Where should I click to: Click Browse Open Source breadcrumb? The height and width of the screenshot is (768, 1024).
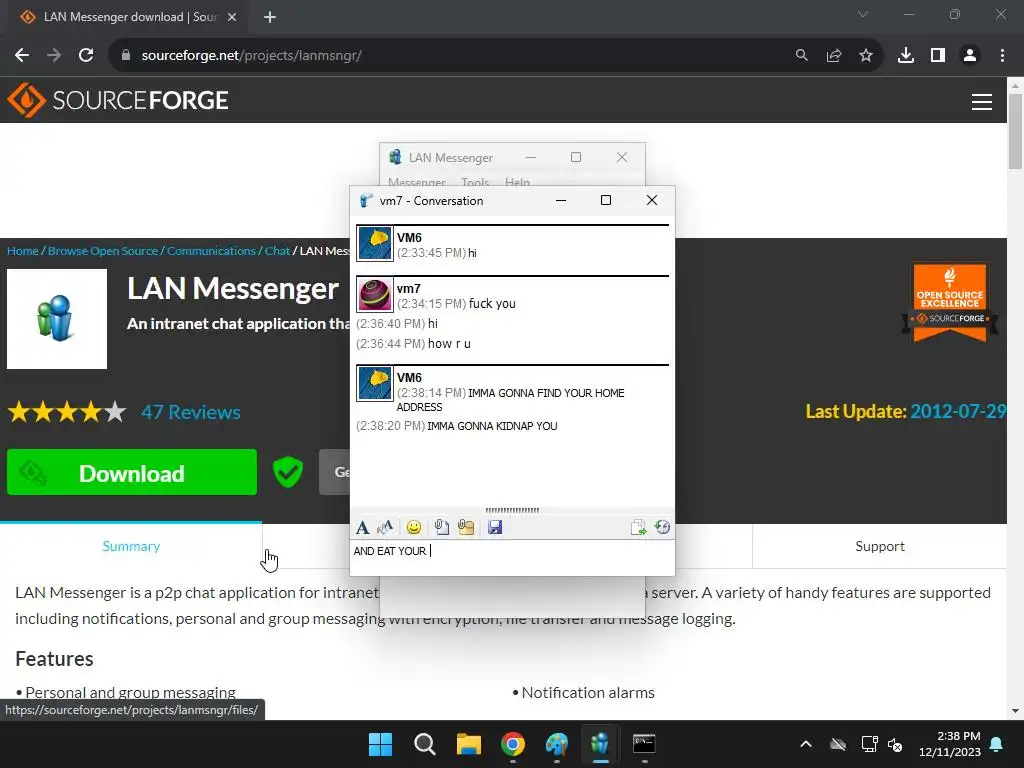103,251
